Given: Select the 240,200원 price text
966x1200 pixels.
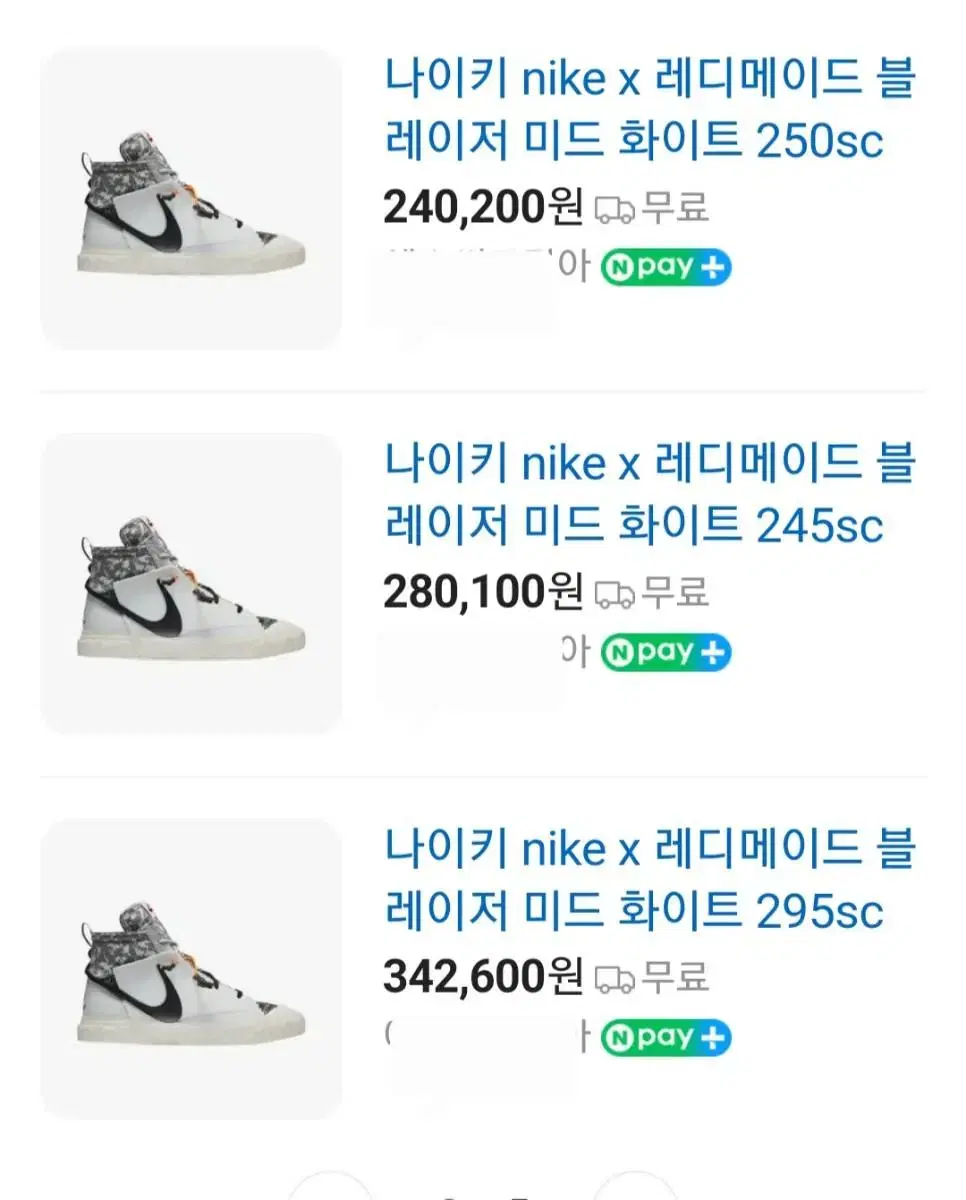Looking at the screenshot, I should click(x=483, y=207).
